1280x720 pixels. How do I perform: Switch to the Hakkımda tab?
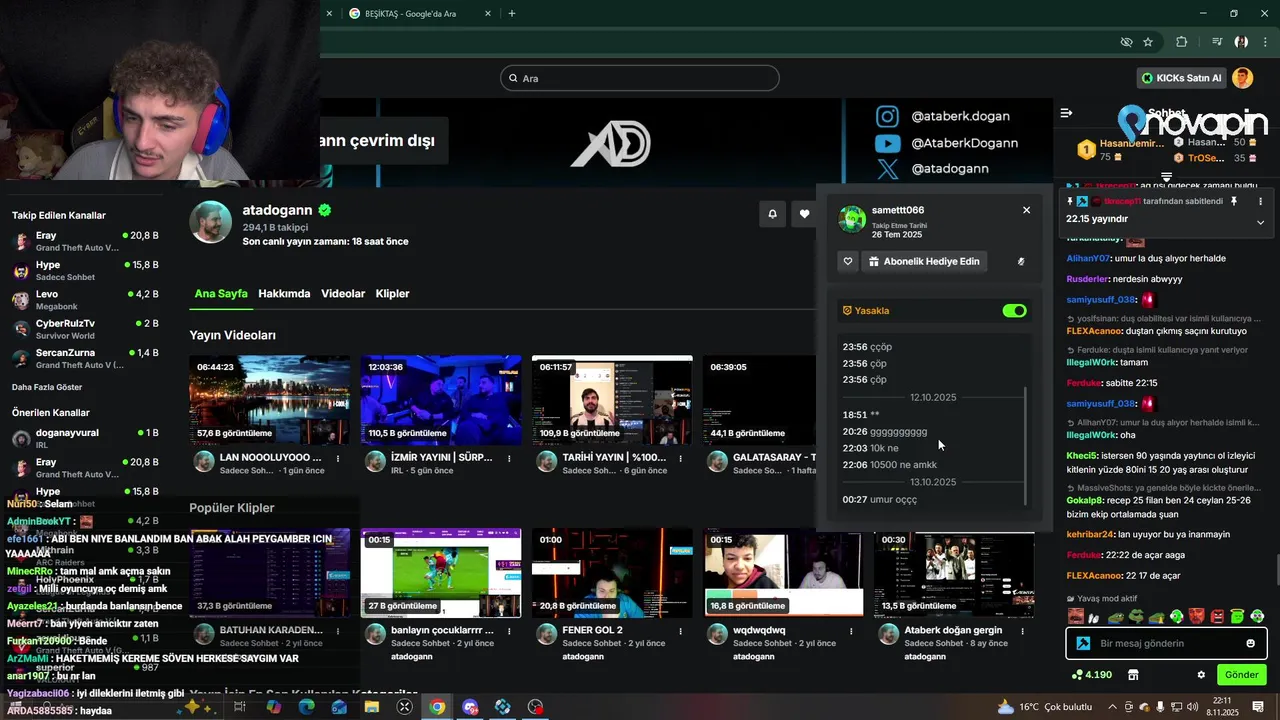[284, 294]
